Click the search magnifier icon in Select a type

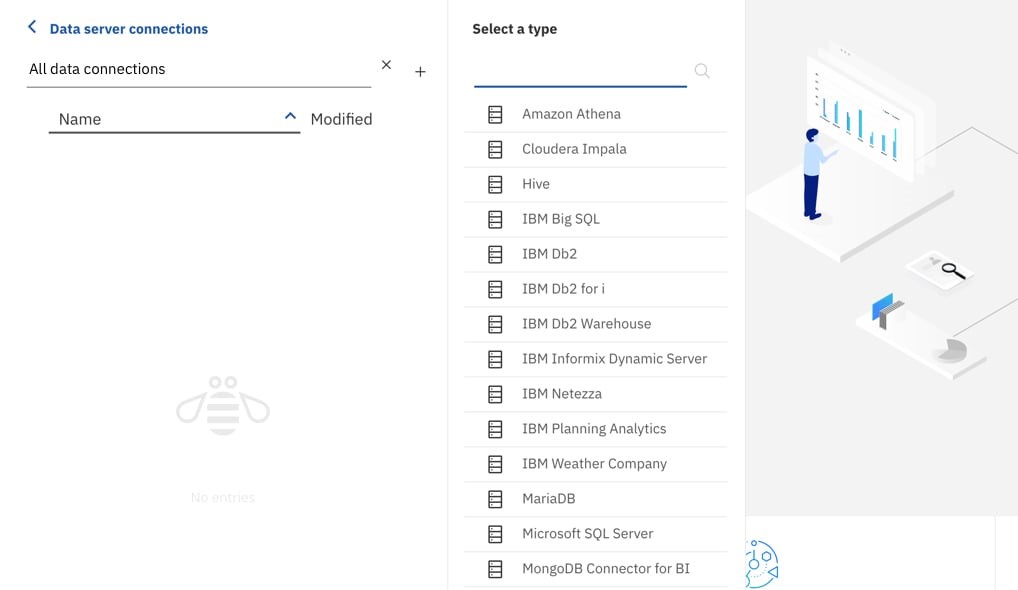pyautogui.click(x=702, y=71)
